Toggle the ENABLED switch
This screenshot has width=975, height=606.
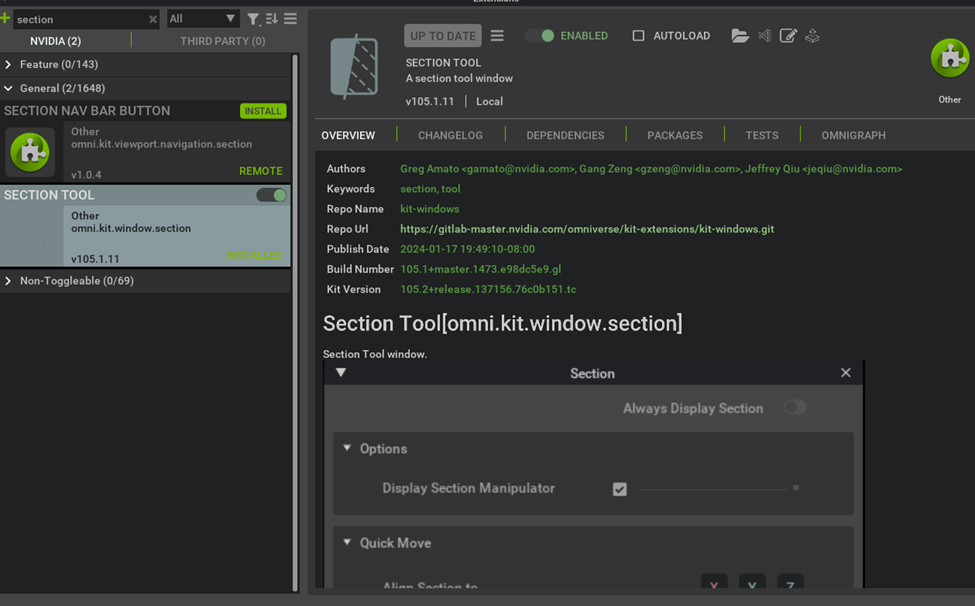tap(540, 36)
